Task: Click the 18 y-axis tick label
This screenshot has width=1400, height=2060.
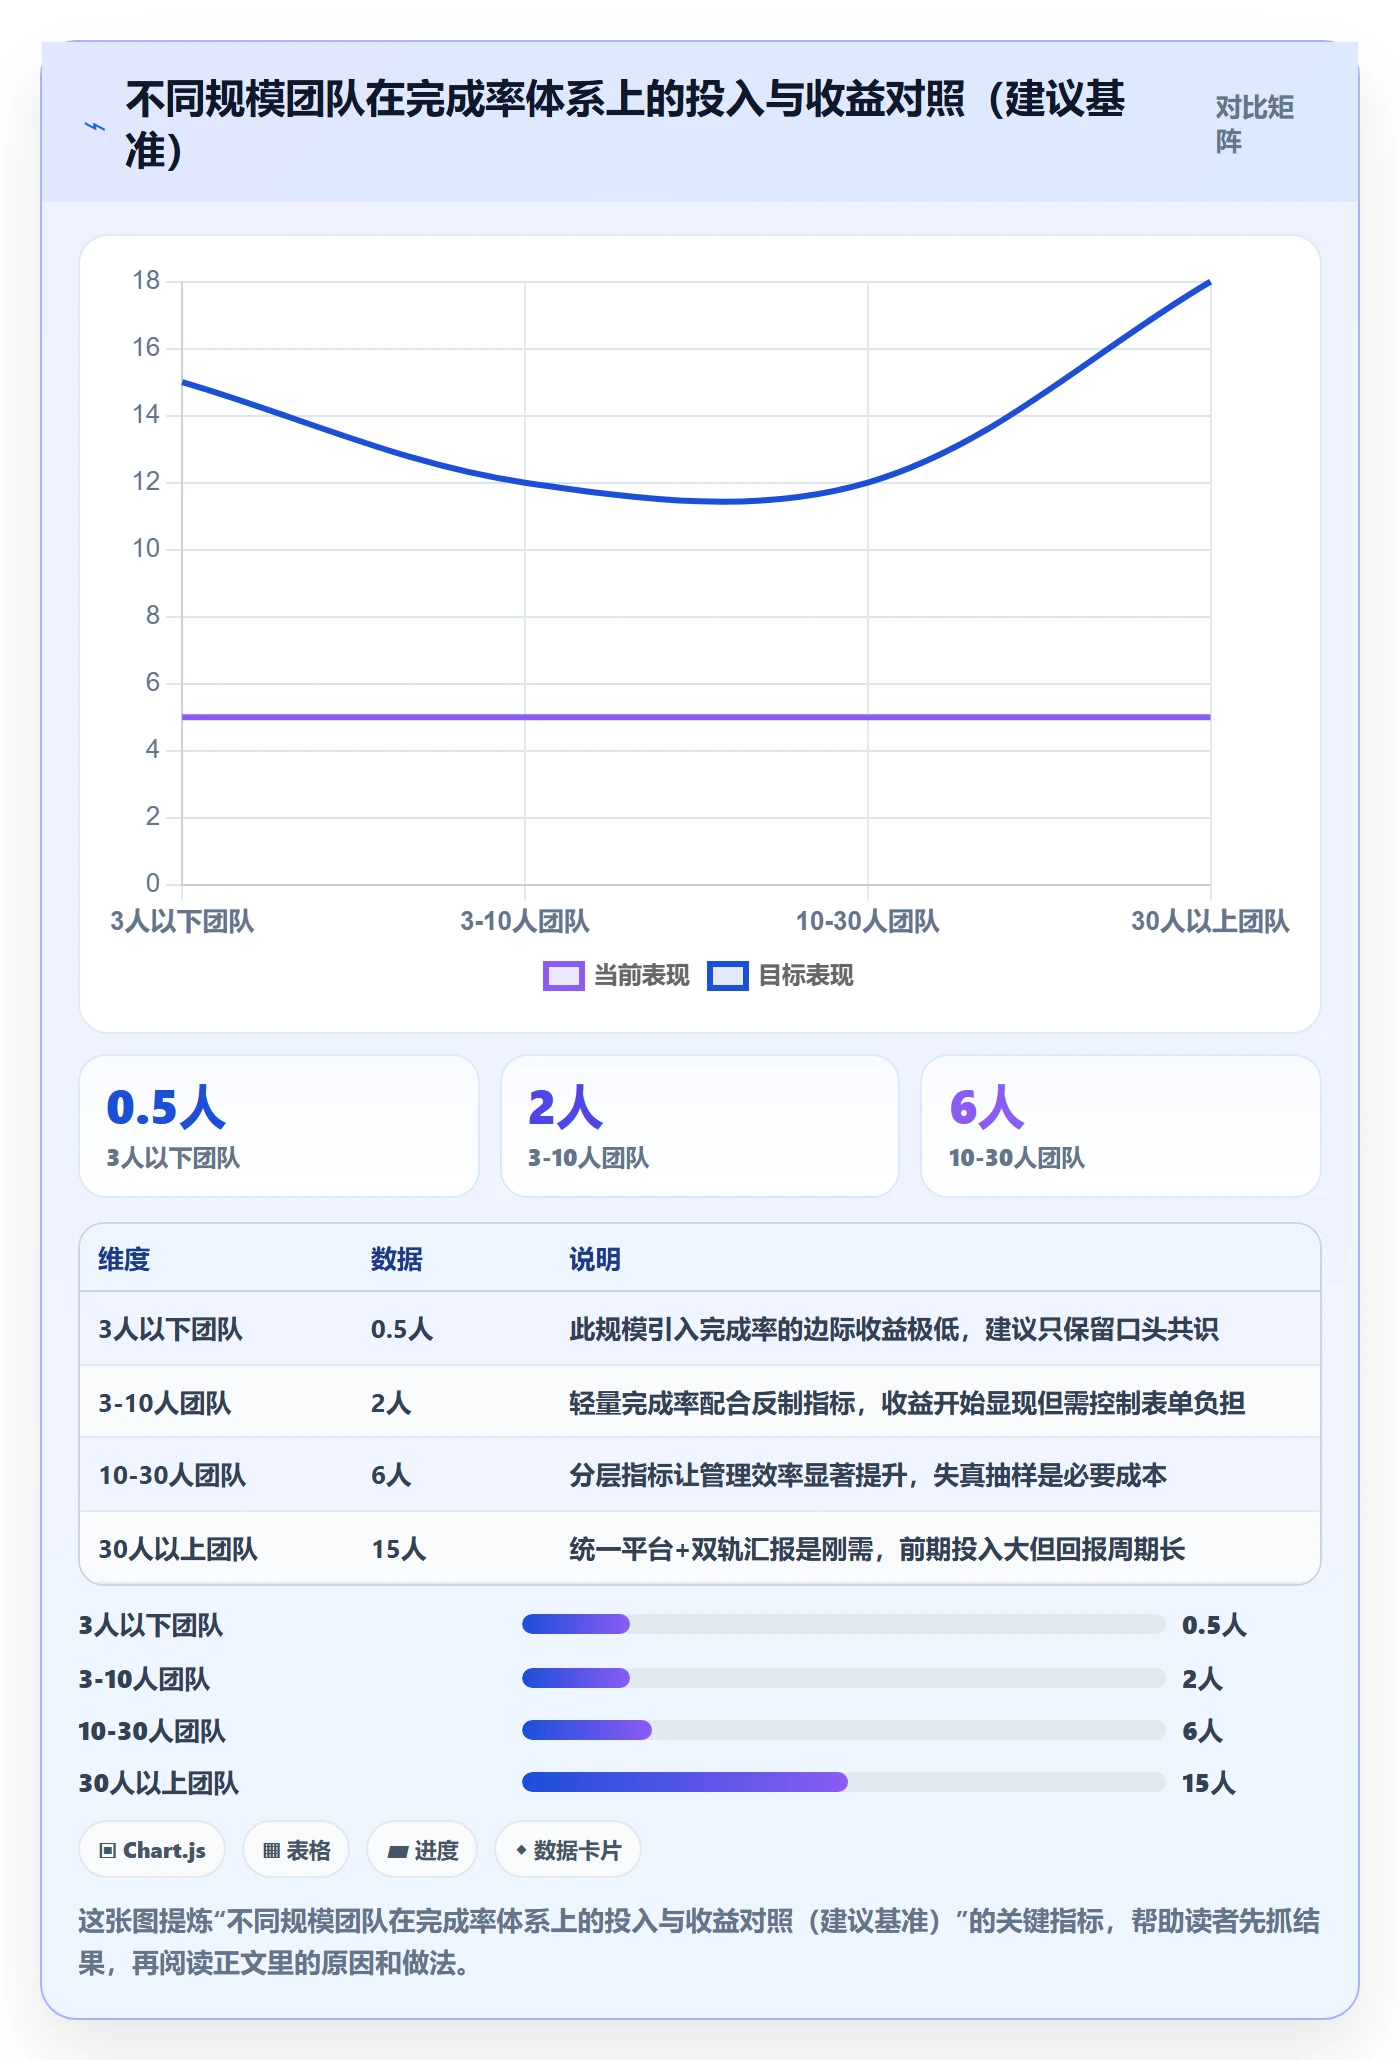Action: click(x=146, y=281)
